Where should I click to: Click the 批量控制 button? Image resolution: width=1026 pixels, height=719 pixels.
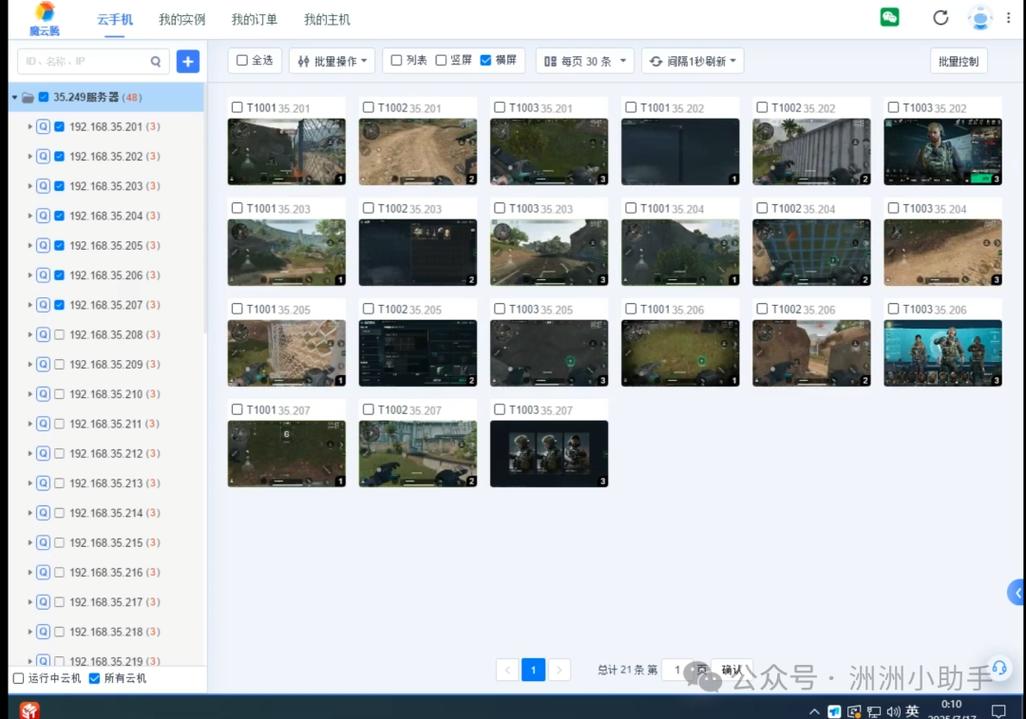tap(958, 61)
